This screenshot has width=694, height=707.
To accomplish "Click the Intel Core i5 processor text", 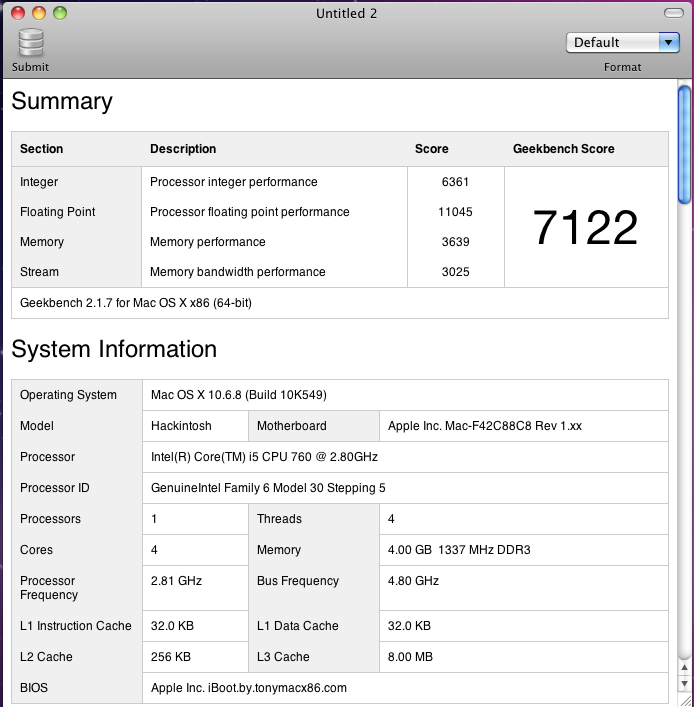I will coord(264,457).
